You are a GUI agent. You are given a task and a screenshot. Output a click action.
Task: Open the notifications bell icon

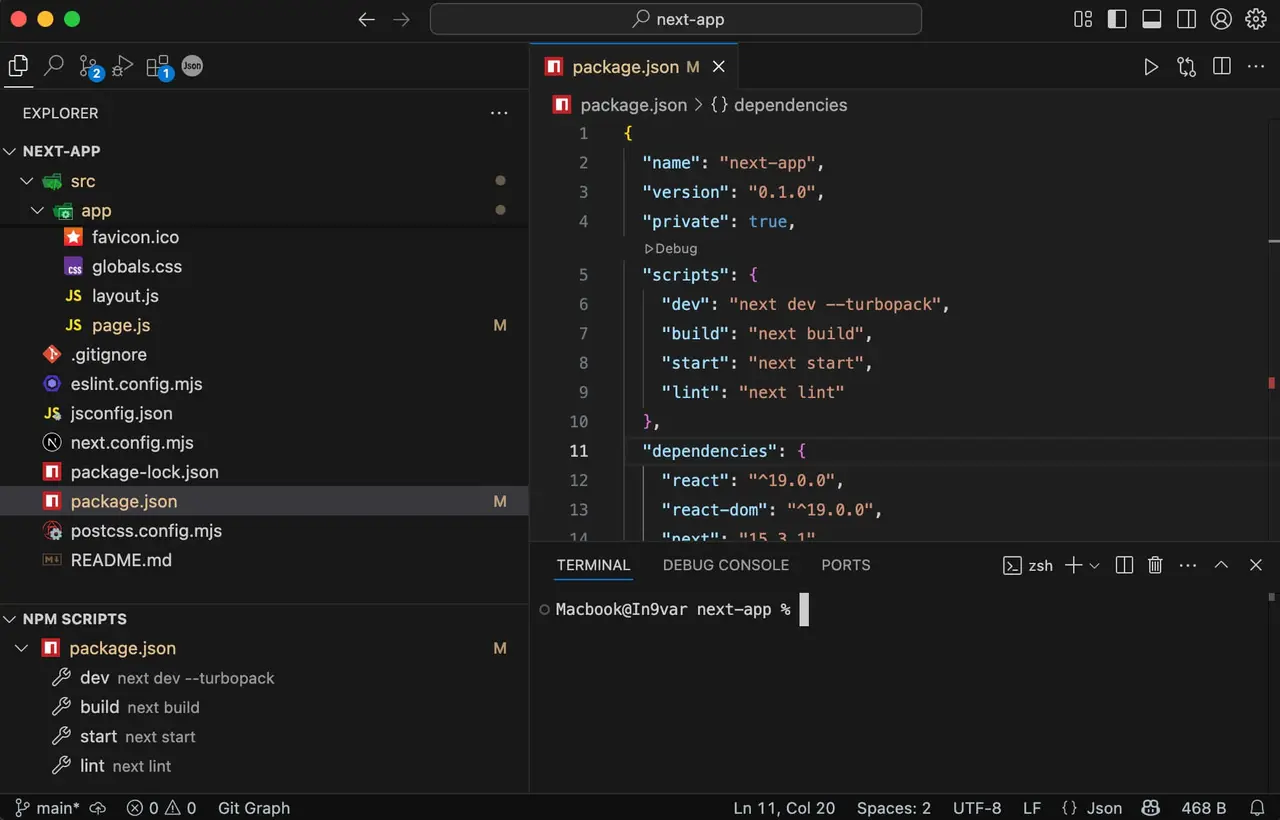[x=1258, y=808]
